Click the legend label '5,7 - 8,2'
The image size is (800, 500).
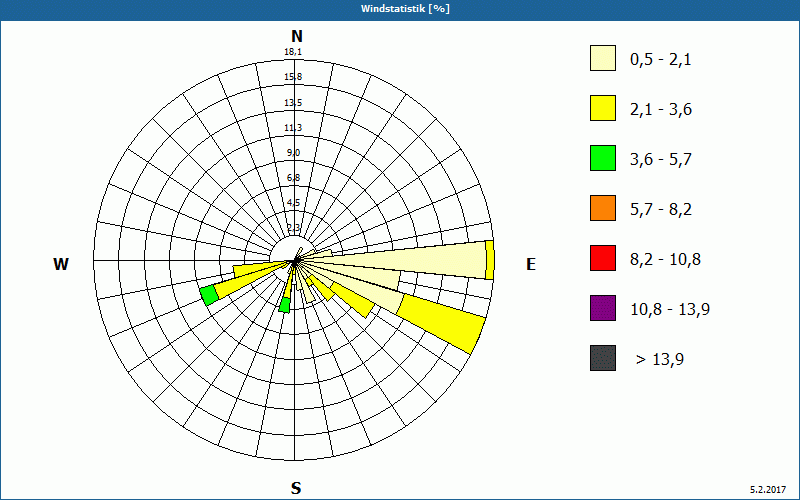(661, 210)
